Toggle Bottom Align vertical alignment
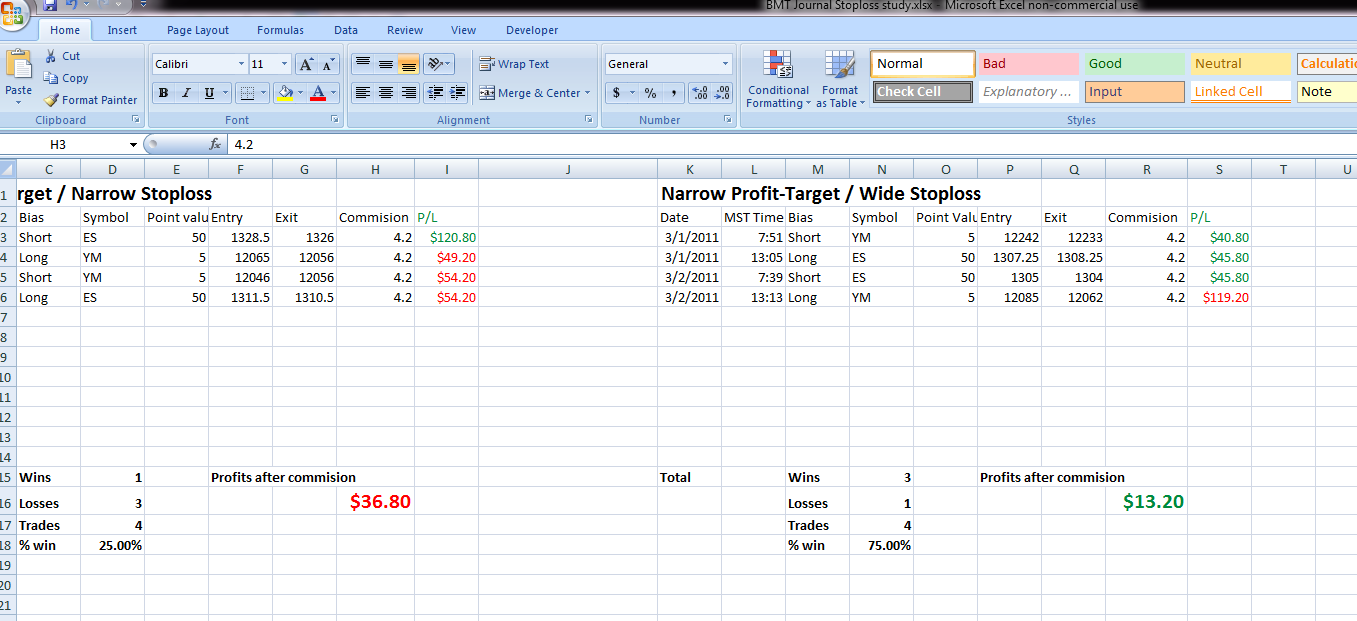Image resolution: width=1357 pixels, height=621 pixels. 408,64
